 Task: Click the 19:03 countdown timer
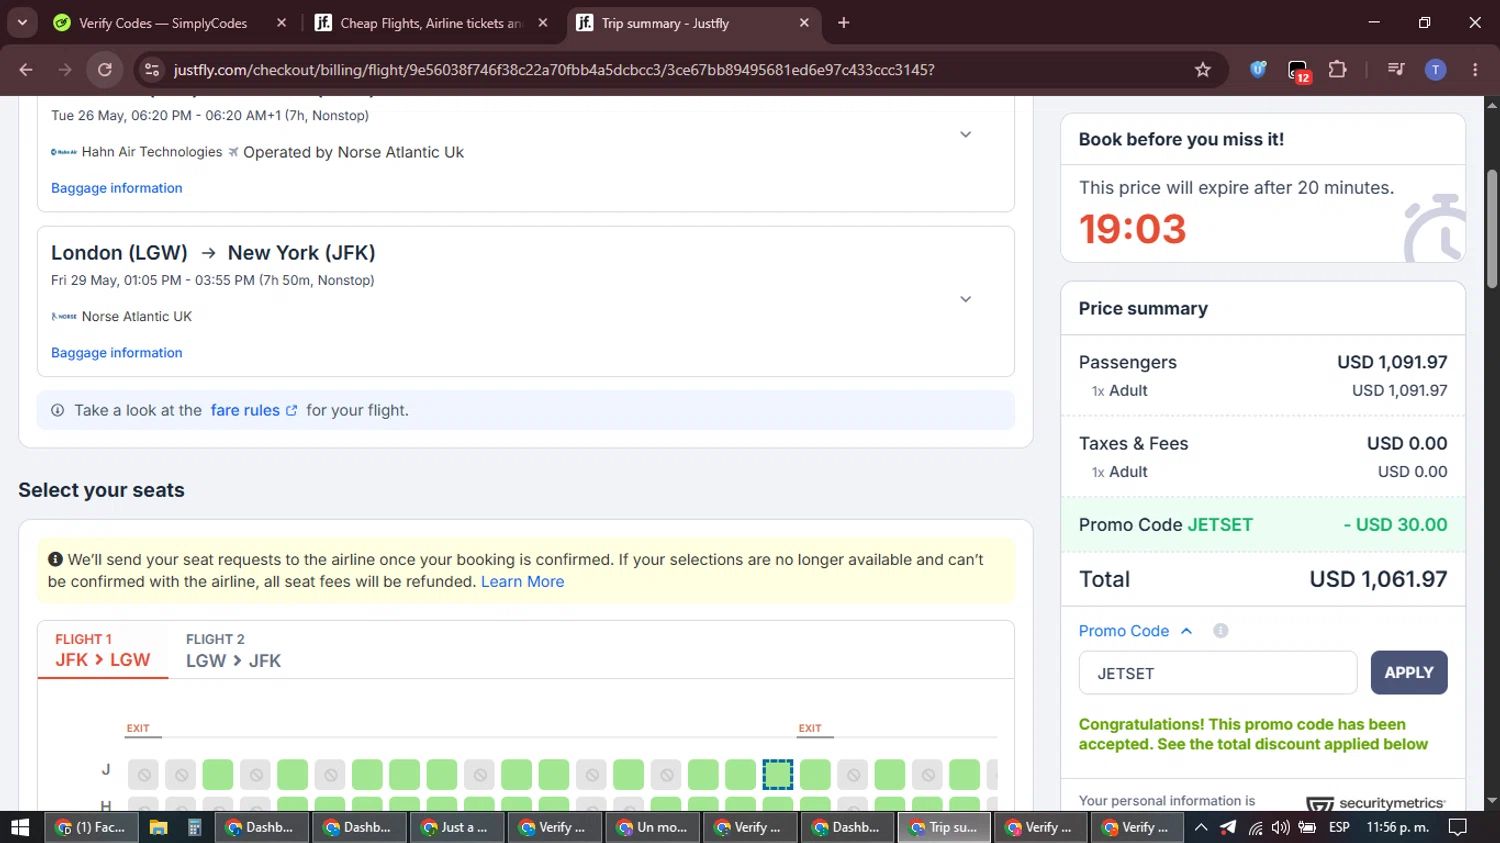(x=1132, y=229)
